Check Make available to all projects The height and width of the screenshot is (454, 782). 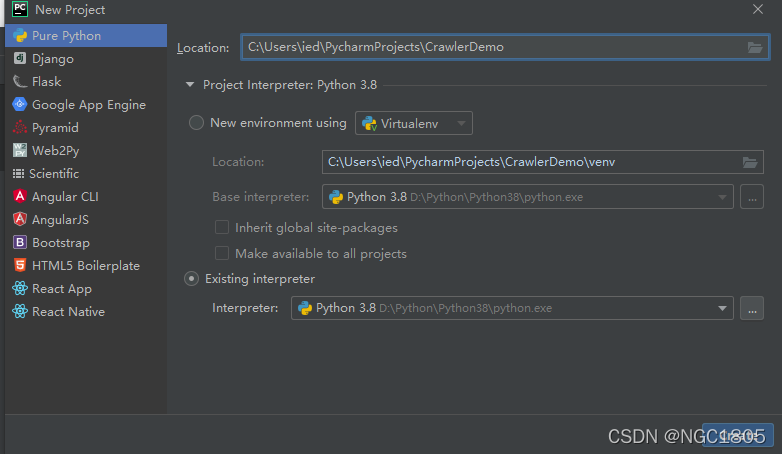tap(222, 253)
